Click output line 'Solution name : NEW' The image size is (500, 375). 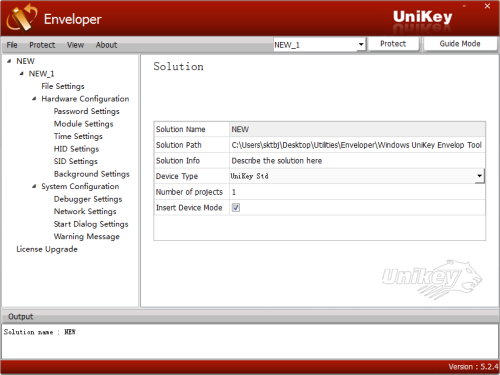point(40,332)
